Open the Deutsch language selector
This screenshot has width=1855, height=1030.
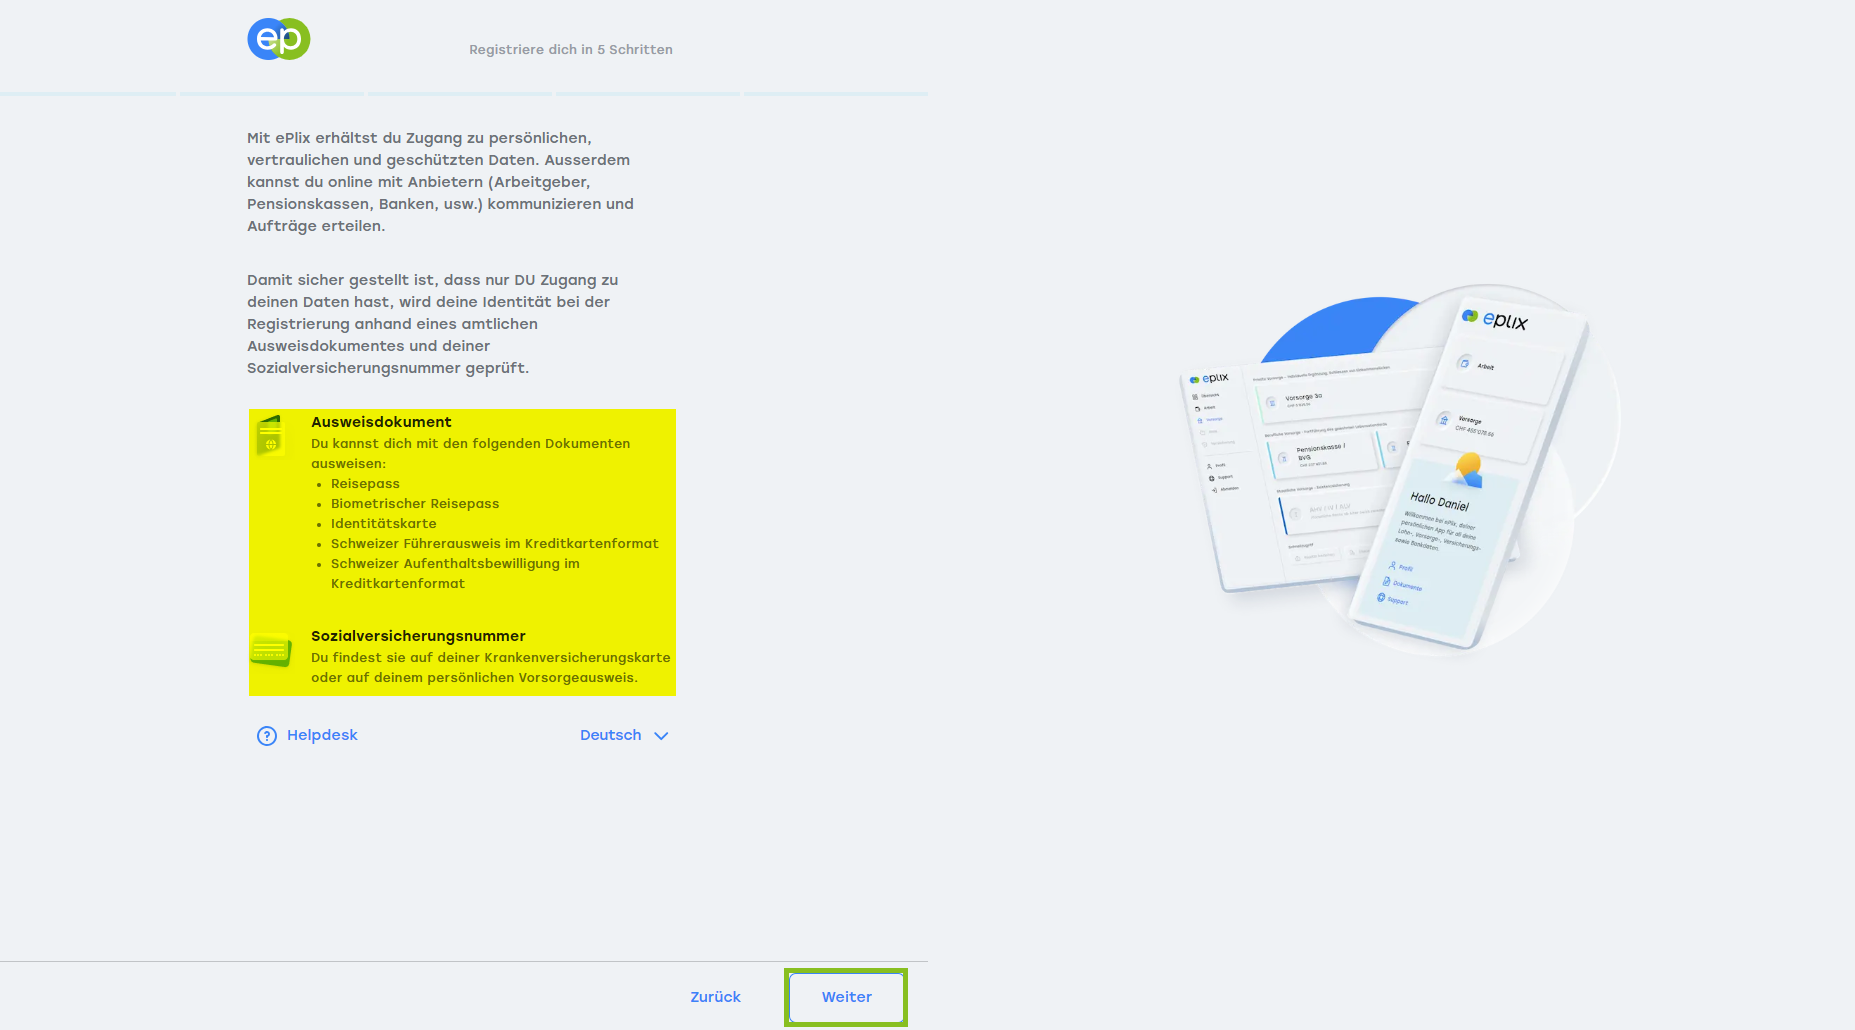pos(611,735)
